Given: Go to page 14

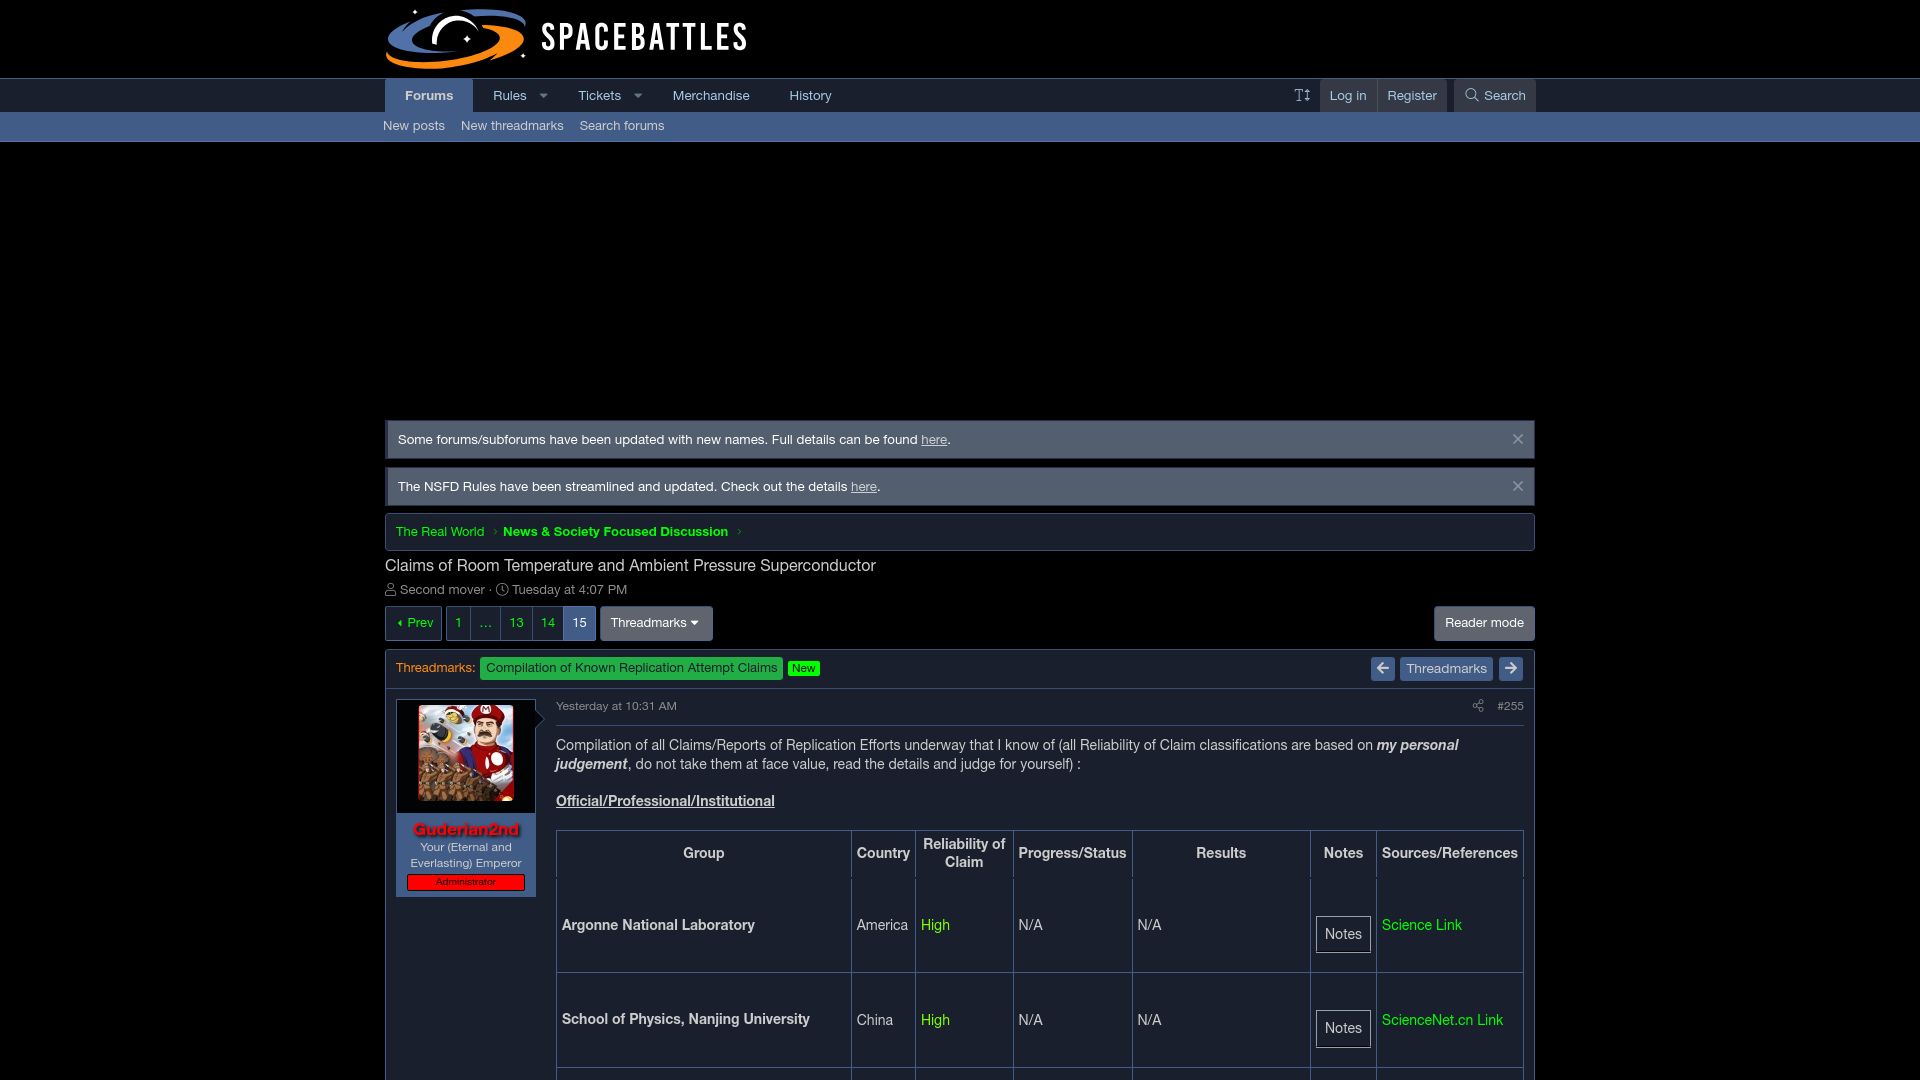Looking at the screenshot, I should click(x=548, y=623).
